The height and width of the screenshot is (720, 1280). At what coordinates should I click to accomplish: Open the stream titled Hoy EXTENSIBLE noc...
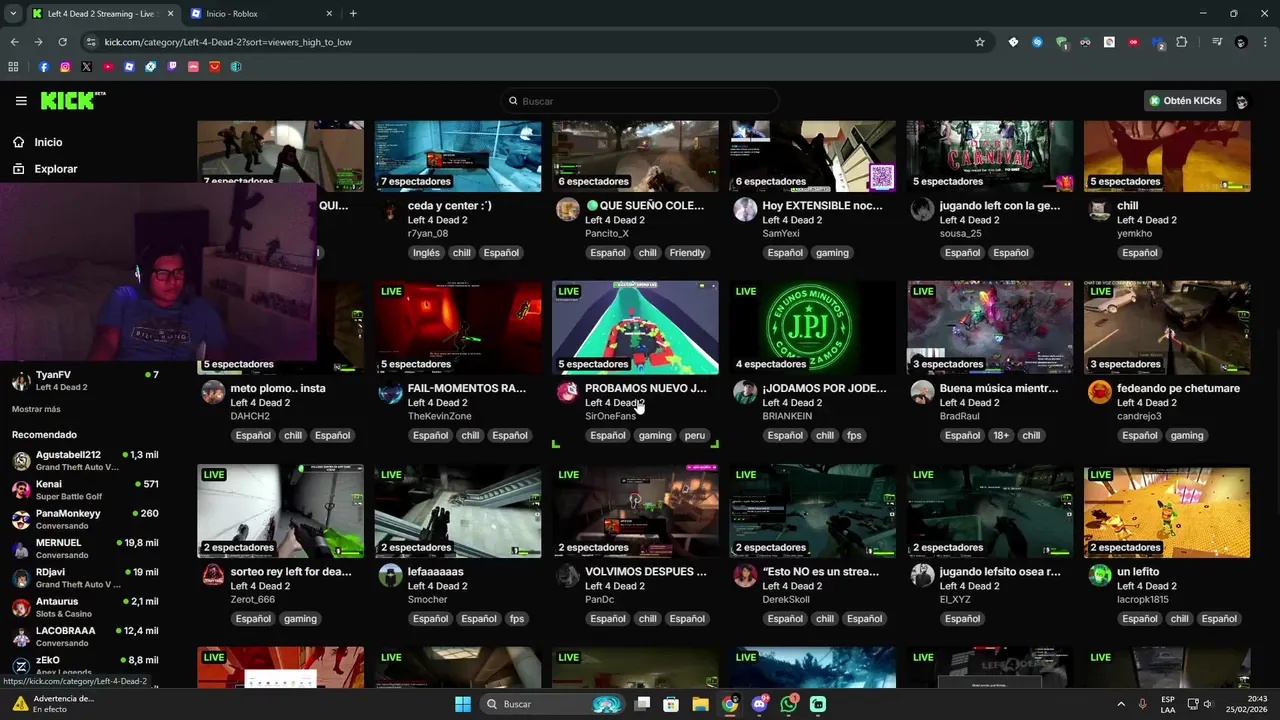[x=822, y=205]
